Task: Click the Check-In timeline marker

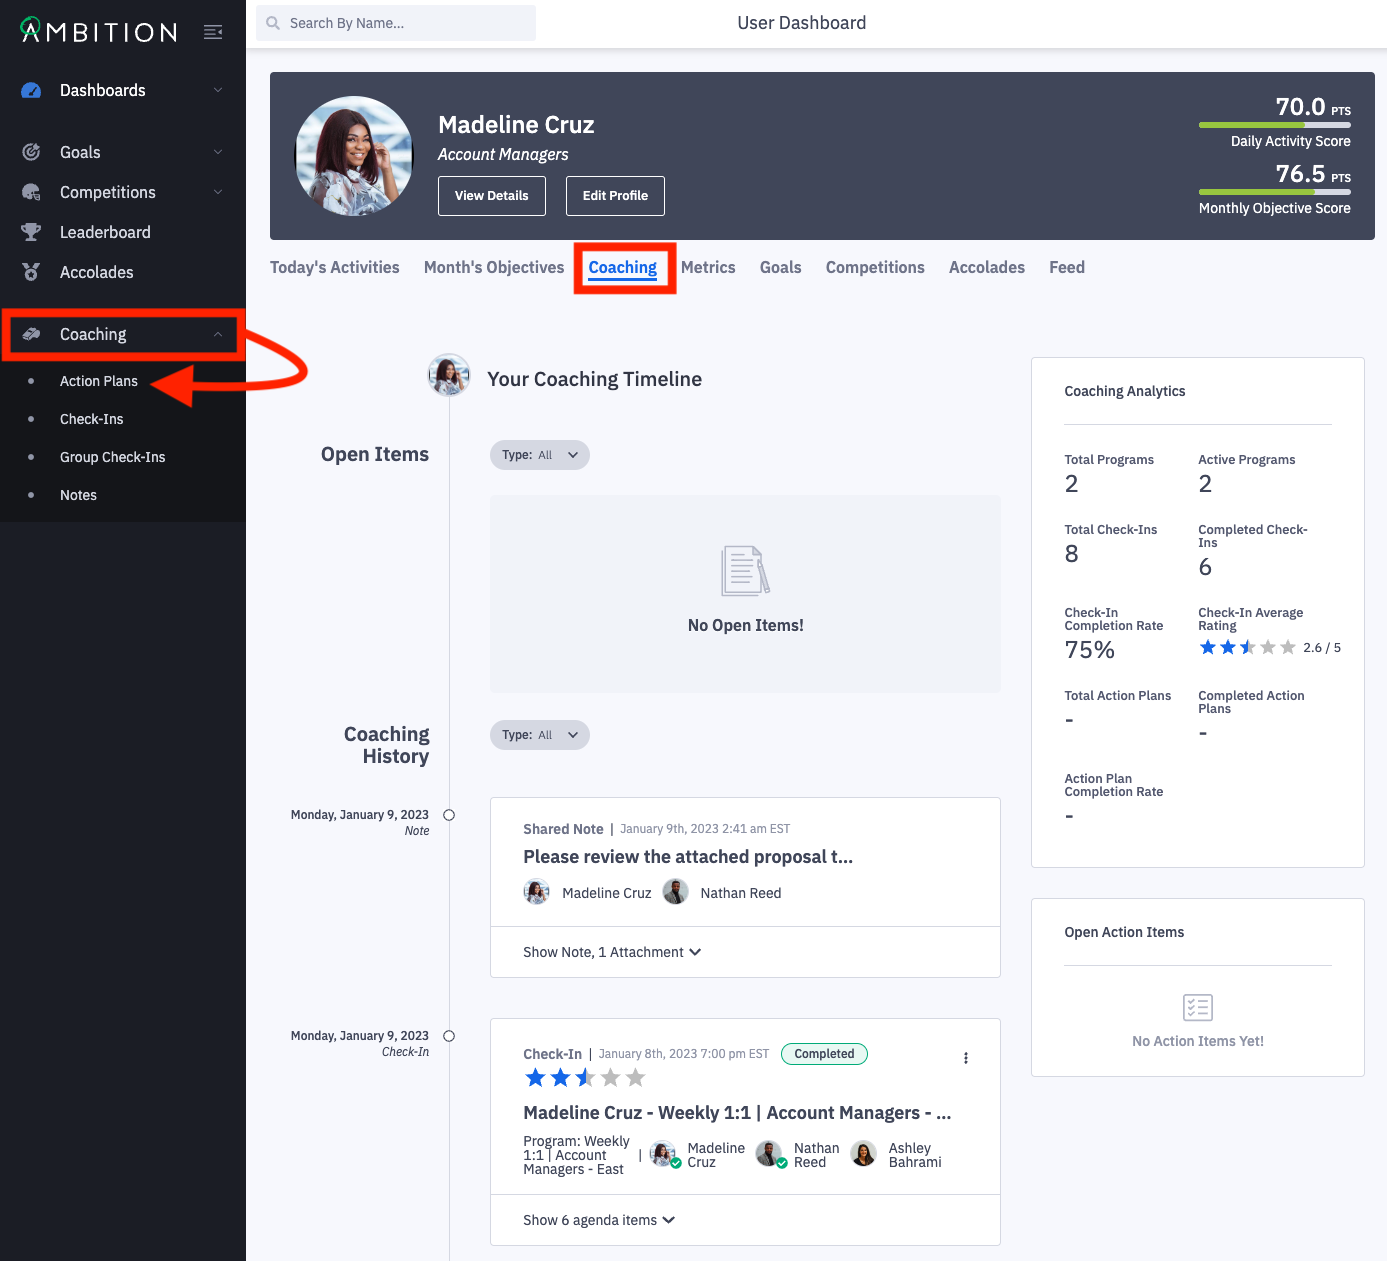Action: [x=449, y=1036]
